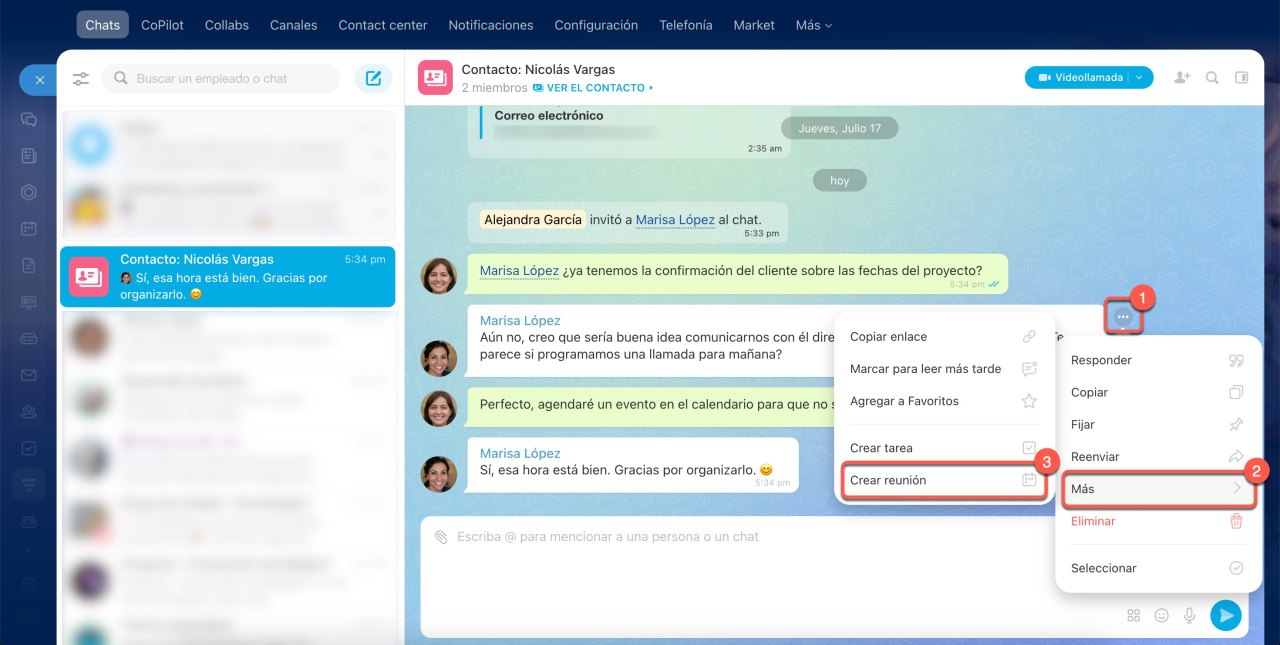Open the Más dropdown in top navigation
Viewport: 1280px width, 645px height.
tap(813, 25)
